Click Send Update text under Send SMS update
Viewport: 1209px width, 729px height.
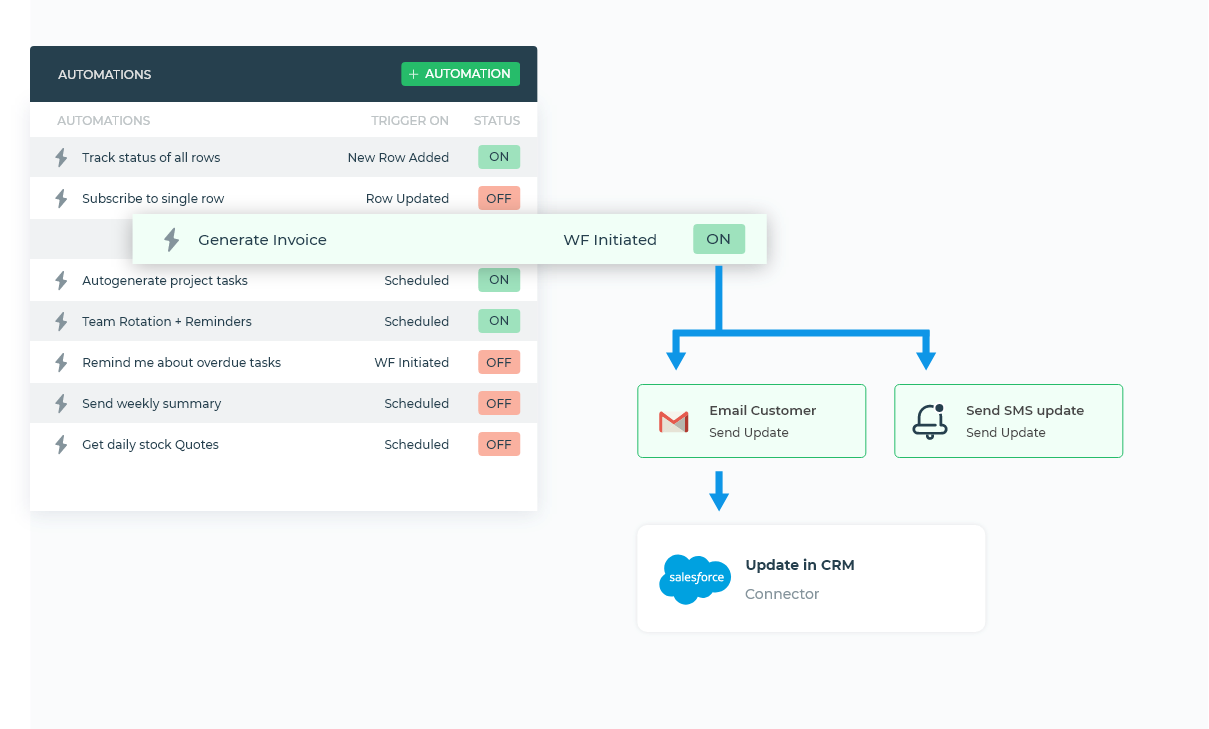click(1006, 433)
